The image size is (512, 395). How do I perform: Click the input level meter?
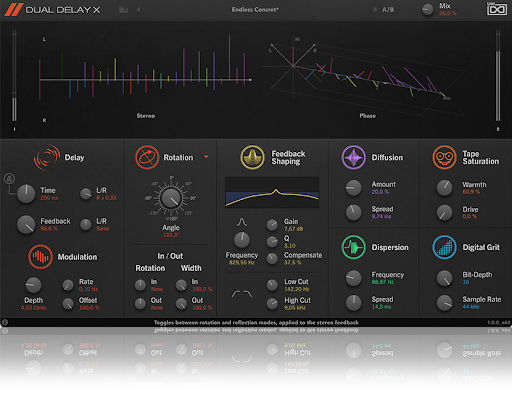14,75
